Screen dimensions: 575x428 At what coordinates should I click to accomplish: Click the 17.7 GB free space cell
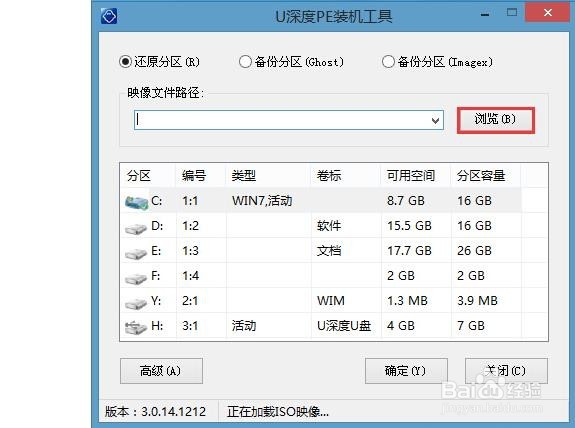click(x=410, y=250)
